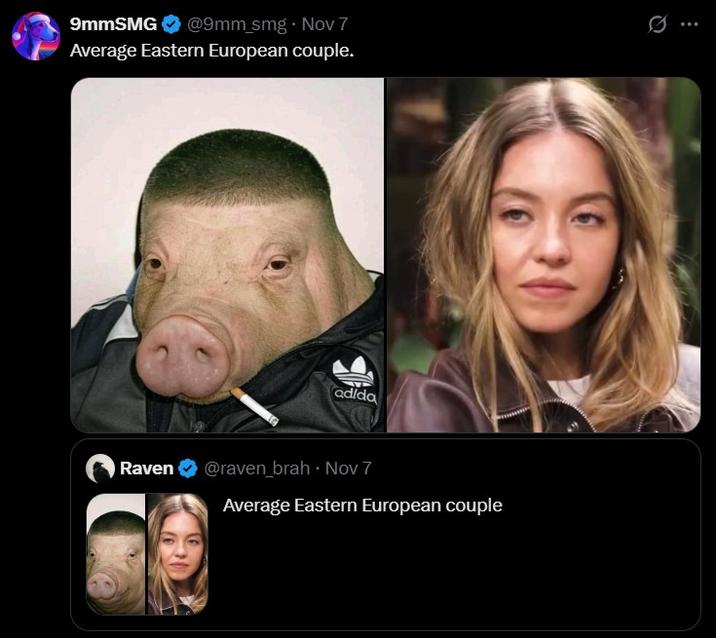Click the Adidas logo in the pig image

[x=354, y=378]
